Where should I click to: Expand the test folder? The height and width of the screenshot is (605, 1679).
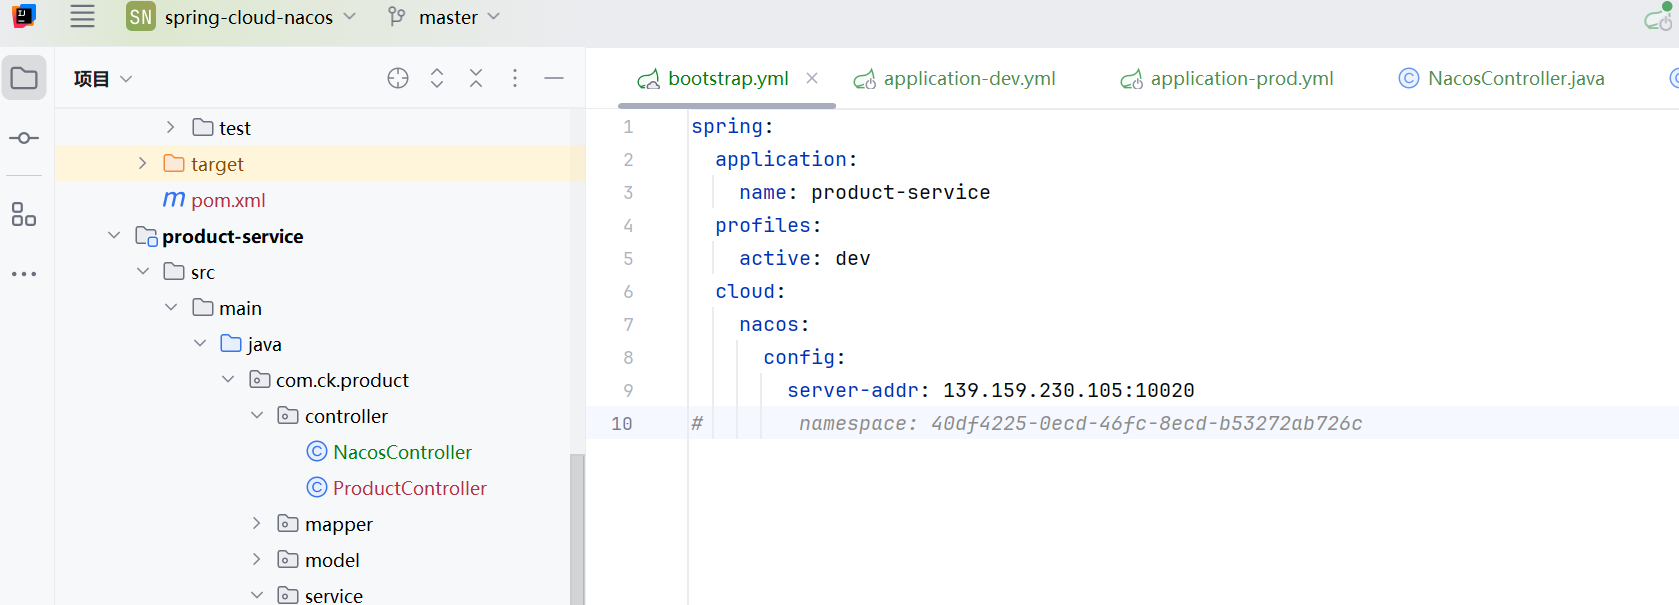pyautogui.click(x=170, y=127)
